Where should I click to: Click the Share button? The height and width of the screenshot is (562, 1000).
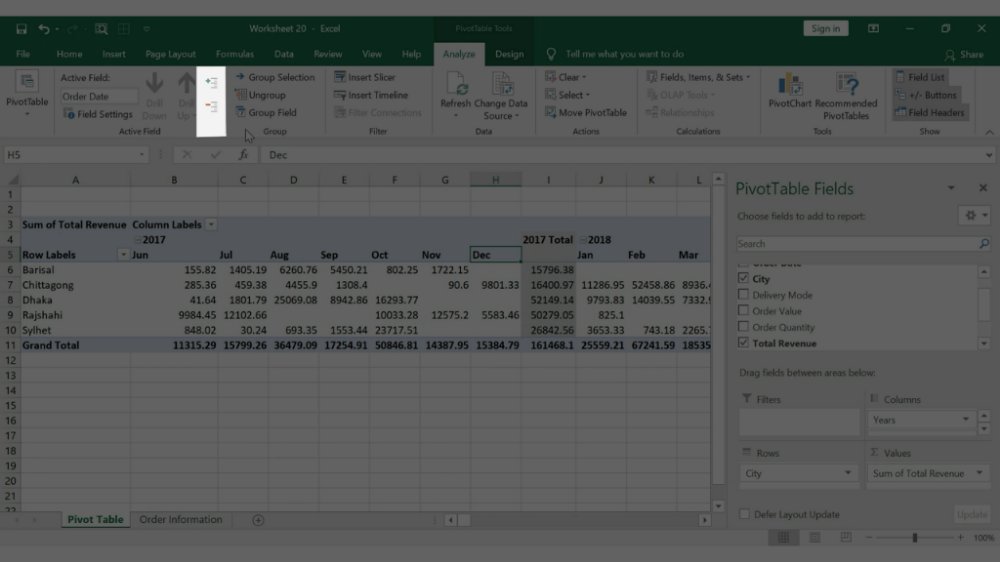tap(964, 55)
